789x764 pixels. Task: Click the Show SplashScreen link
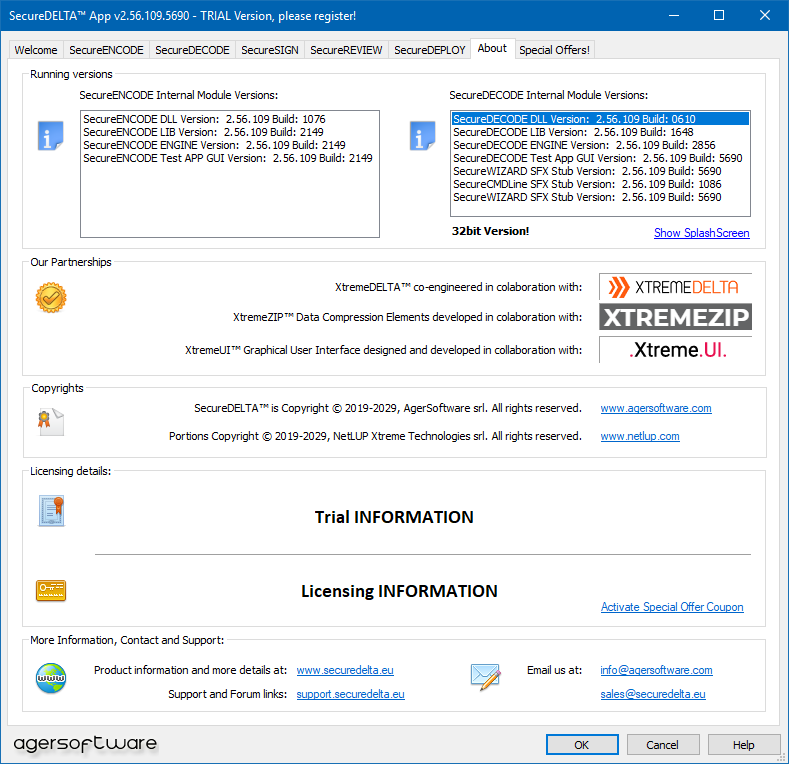[x=701, y=233]
